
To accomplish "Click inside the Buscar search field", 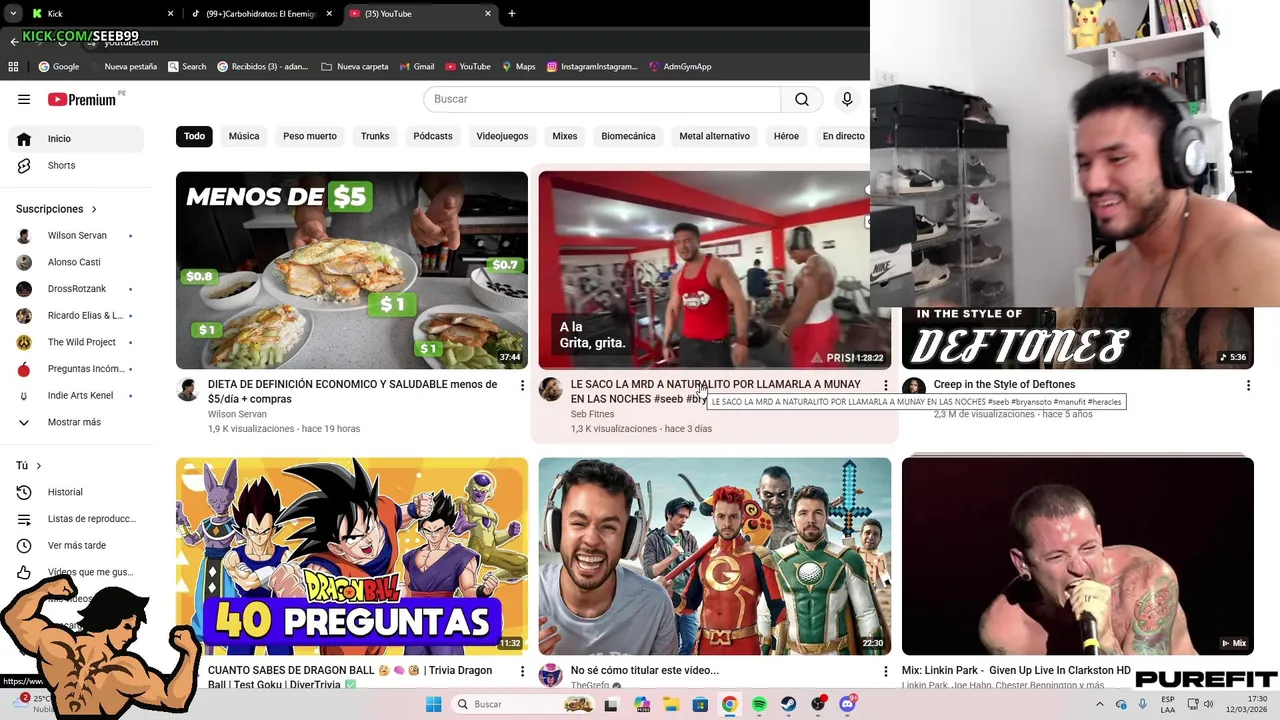I will [602, 99].
